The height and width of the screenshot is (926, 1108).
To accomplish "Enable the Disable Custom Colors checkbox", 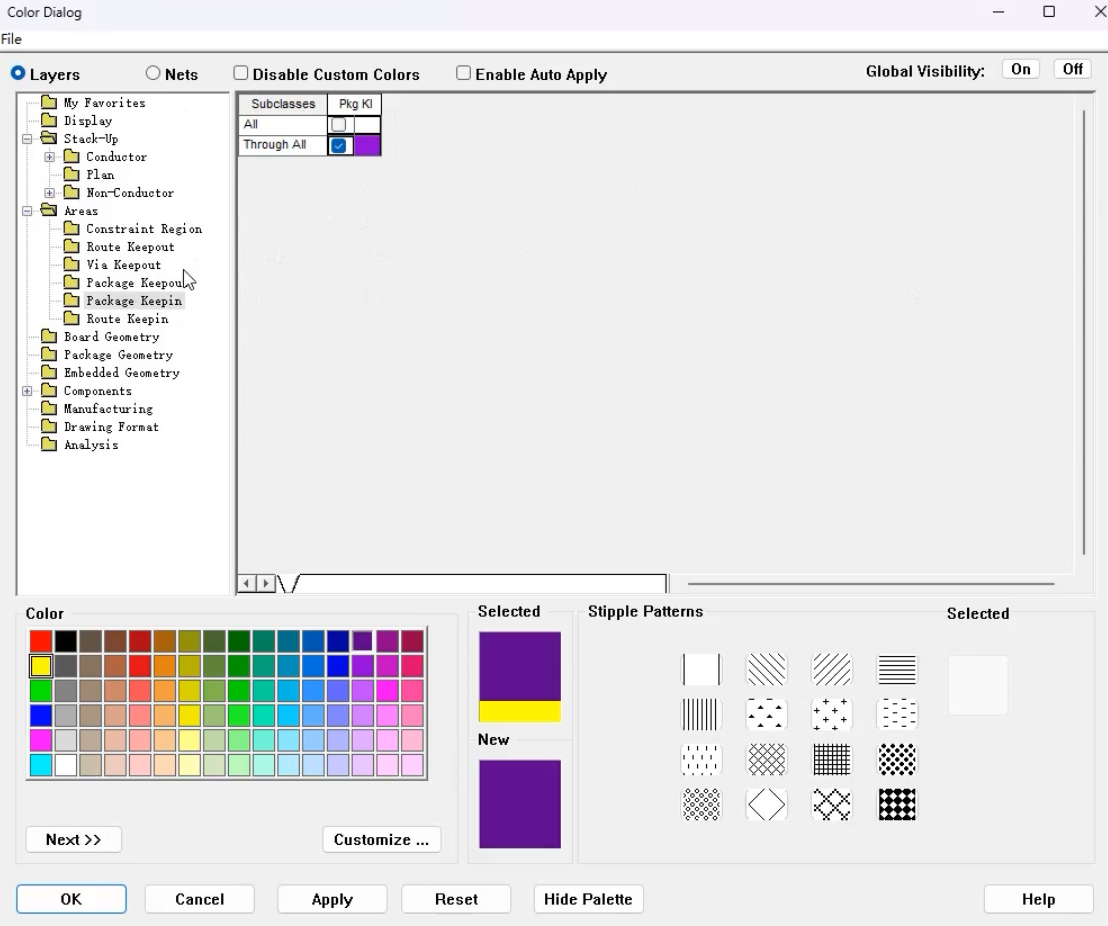I will pyautogui.click(x=241, y=73).
